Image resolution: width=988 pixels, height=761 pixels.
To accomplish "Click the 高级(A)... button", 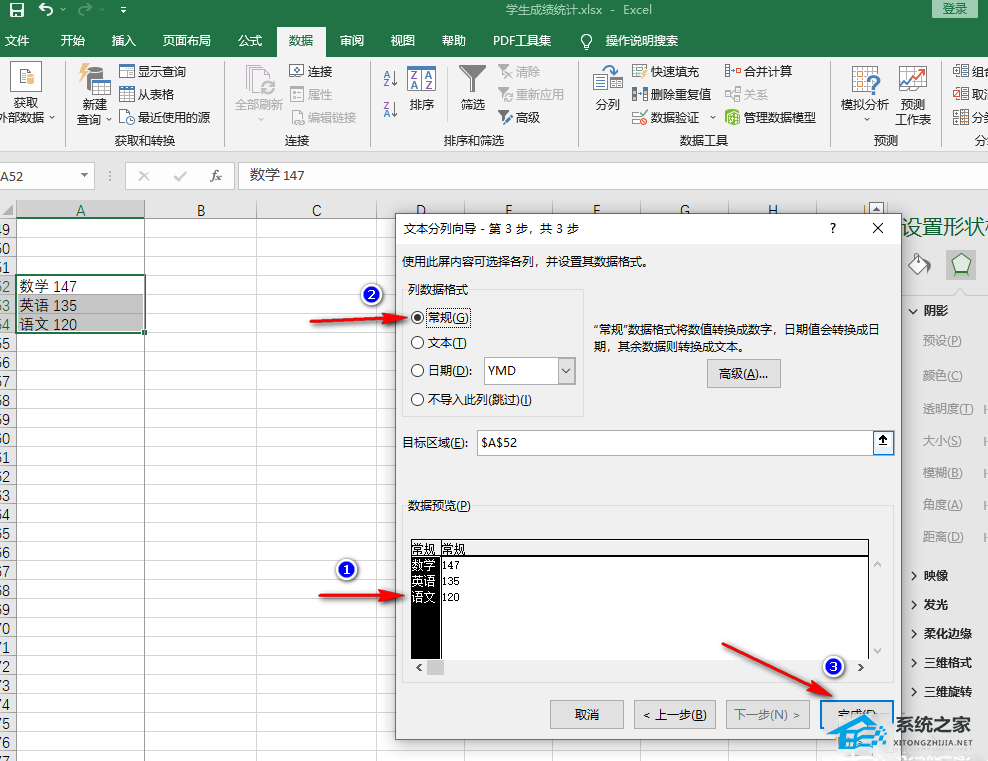I will (x=743, y=373).
